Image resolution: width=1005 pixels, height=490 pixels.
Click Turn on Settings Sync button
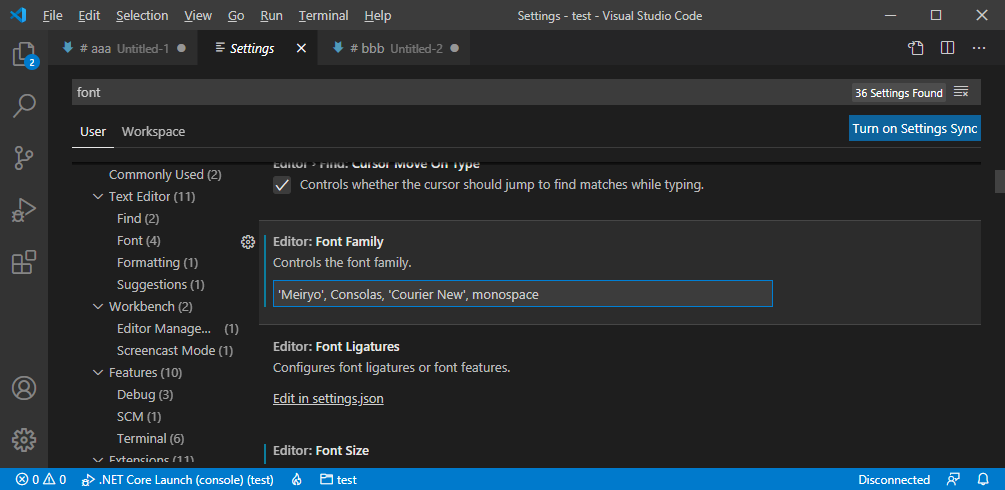pyautogui.click(x=915, y=128)
